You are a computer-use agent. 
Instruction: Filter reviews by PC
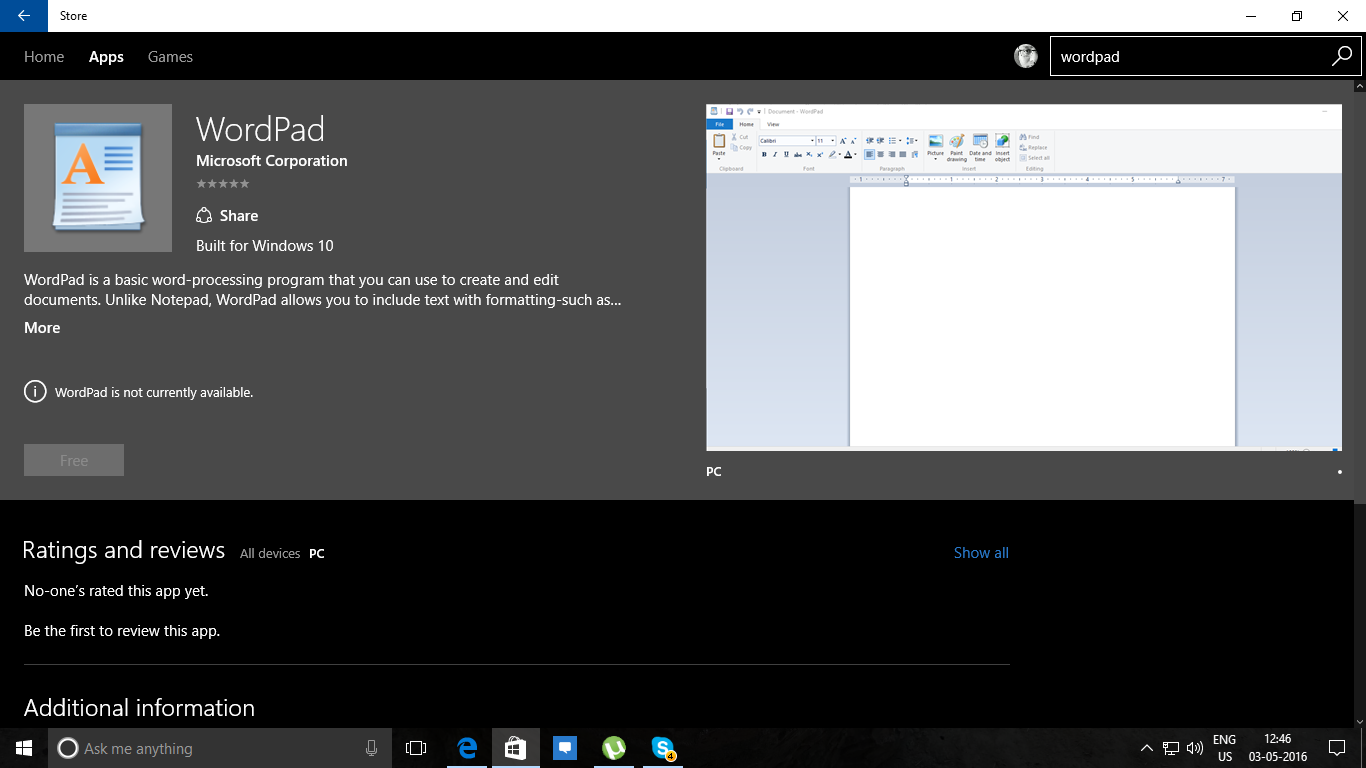click(317, 554)
